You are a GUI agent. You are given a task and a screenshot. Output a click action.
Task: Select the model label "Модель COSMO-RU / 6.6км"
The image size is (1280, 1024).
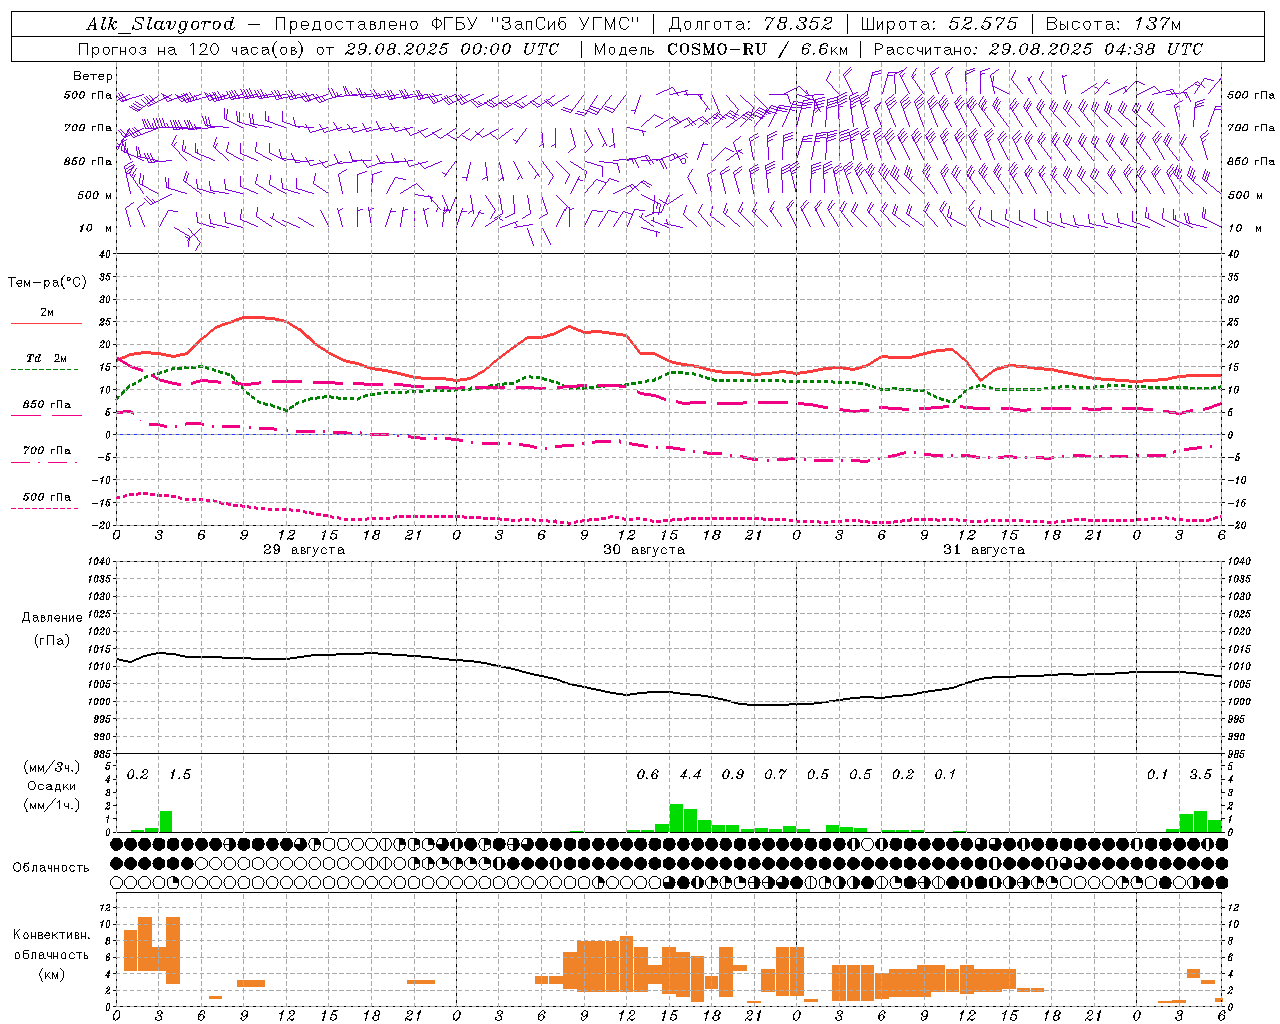[721, 49]
